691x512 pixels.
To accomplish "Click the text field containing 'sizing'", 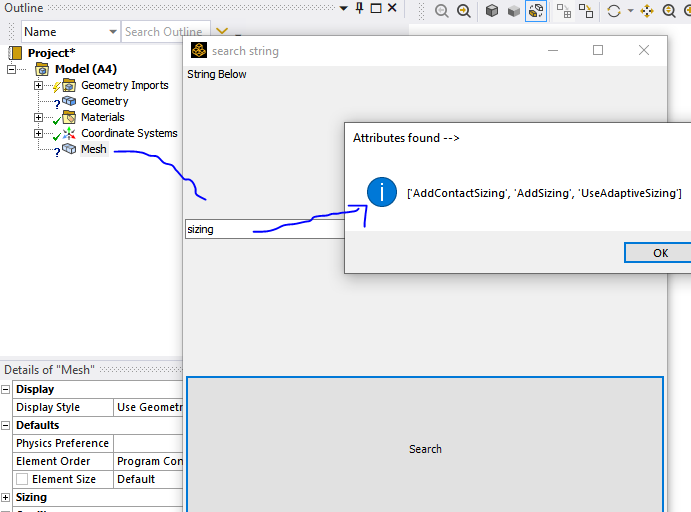I will 265,229.
